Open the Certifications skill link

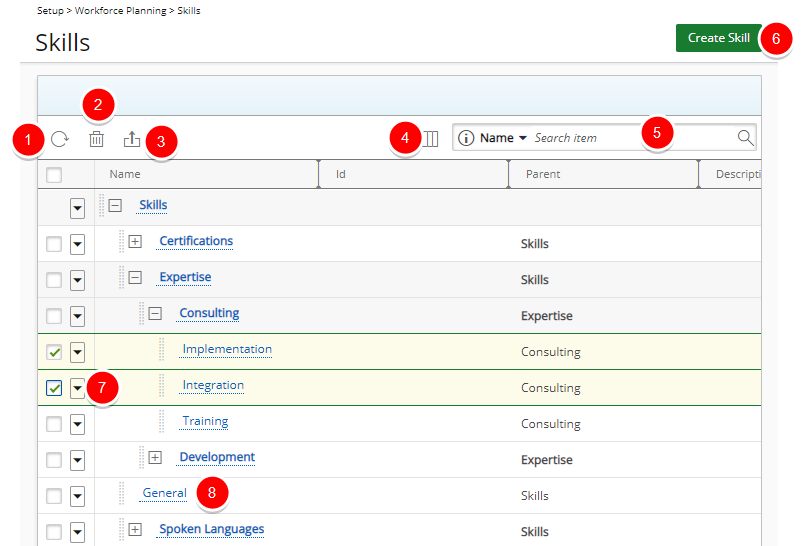pyautogui.click(x=196, y=241)
